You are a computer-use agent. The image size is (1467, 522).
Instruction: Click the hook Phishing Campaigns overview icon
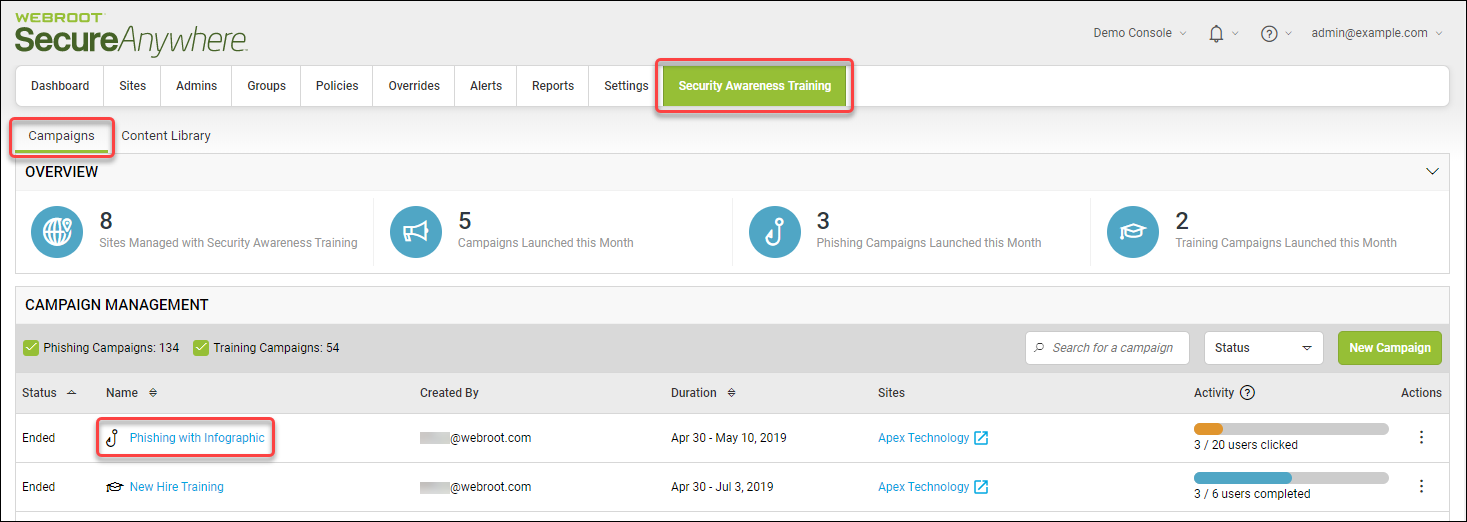[x=775, y=232]
